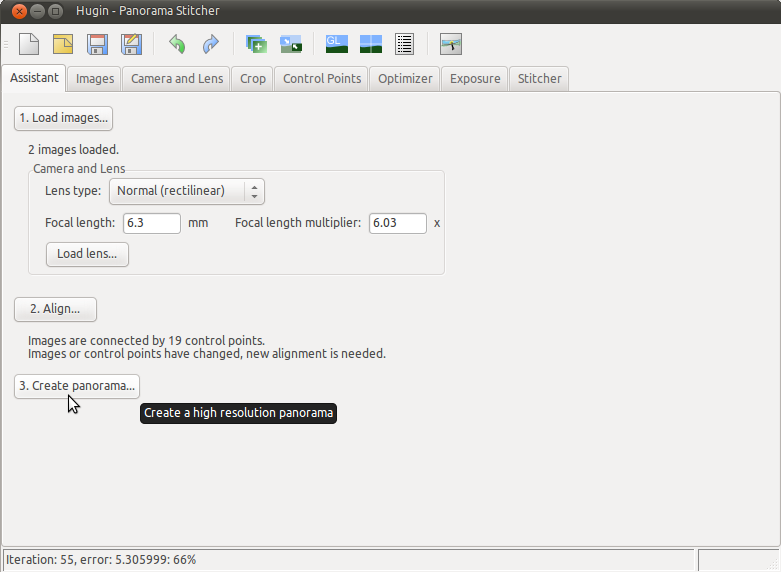Click the 1. Load images button
781x572 pixels.
63,118
